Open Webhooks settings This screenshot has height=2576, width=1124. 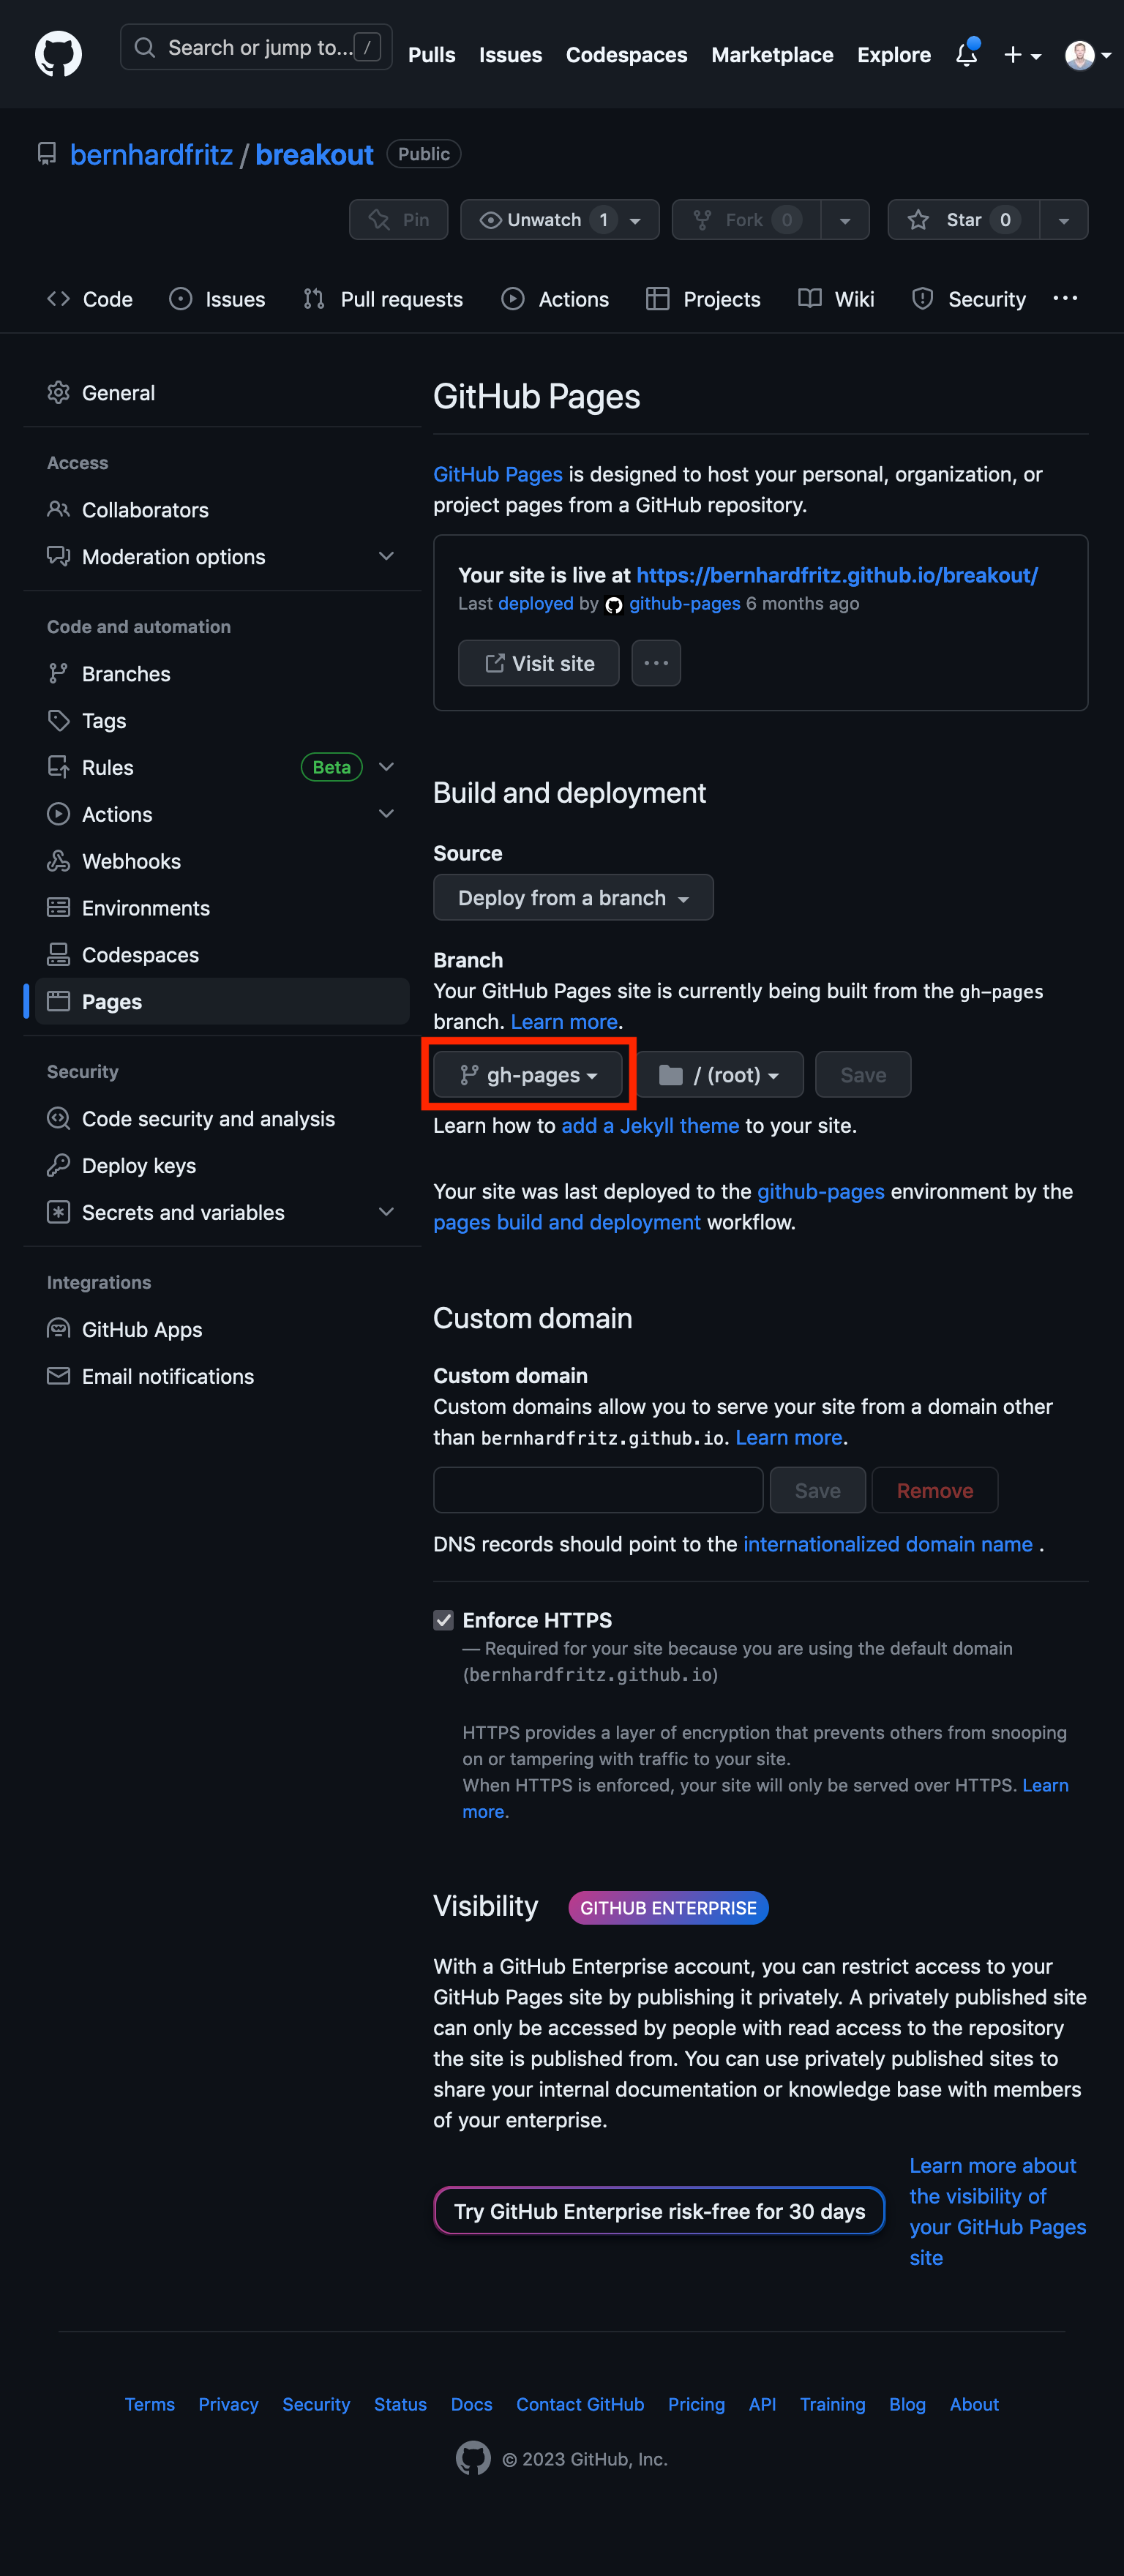222,861
